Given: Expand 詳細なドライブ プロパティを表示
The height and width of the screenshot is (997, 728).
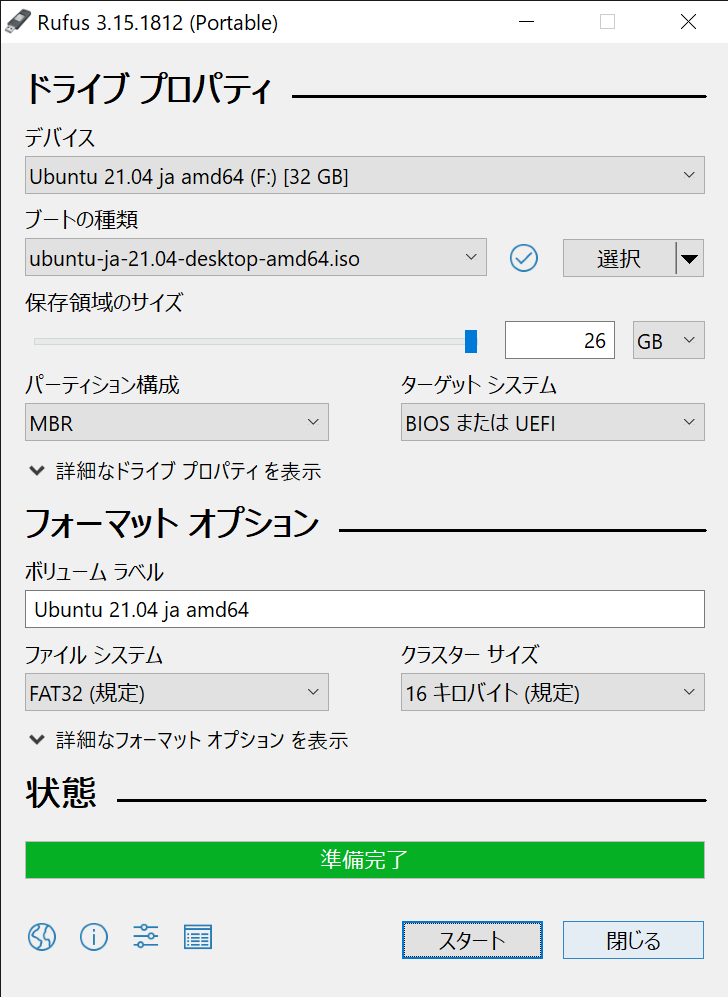Looking at the screenshot, I should (175, 471).
